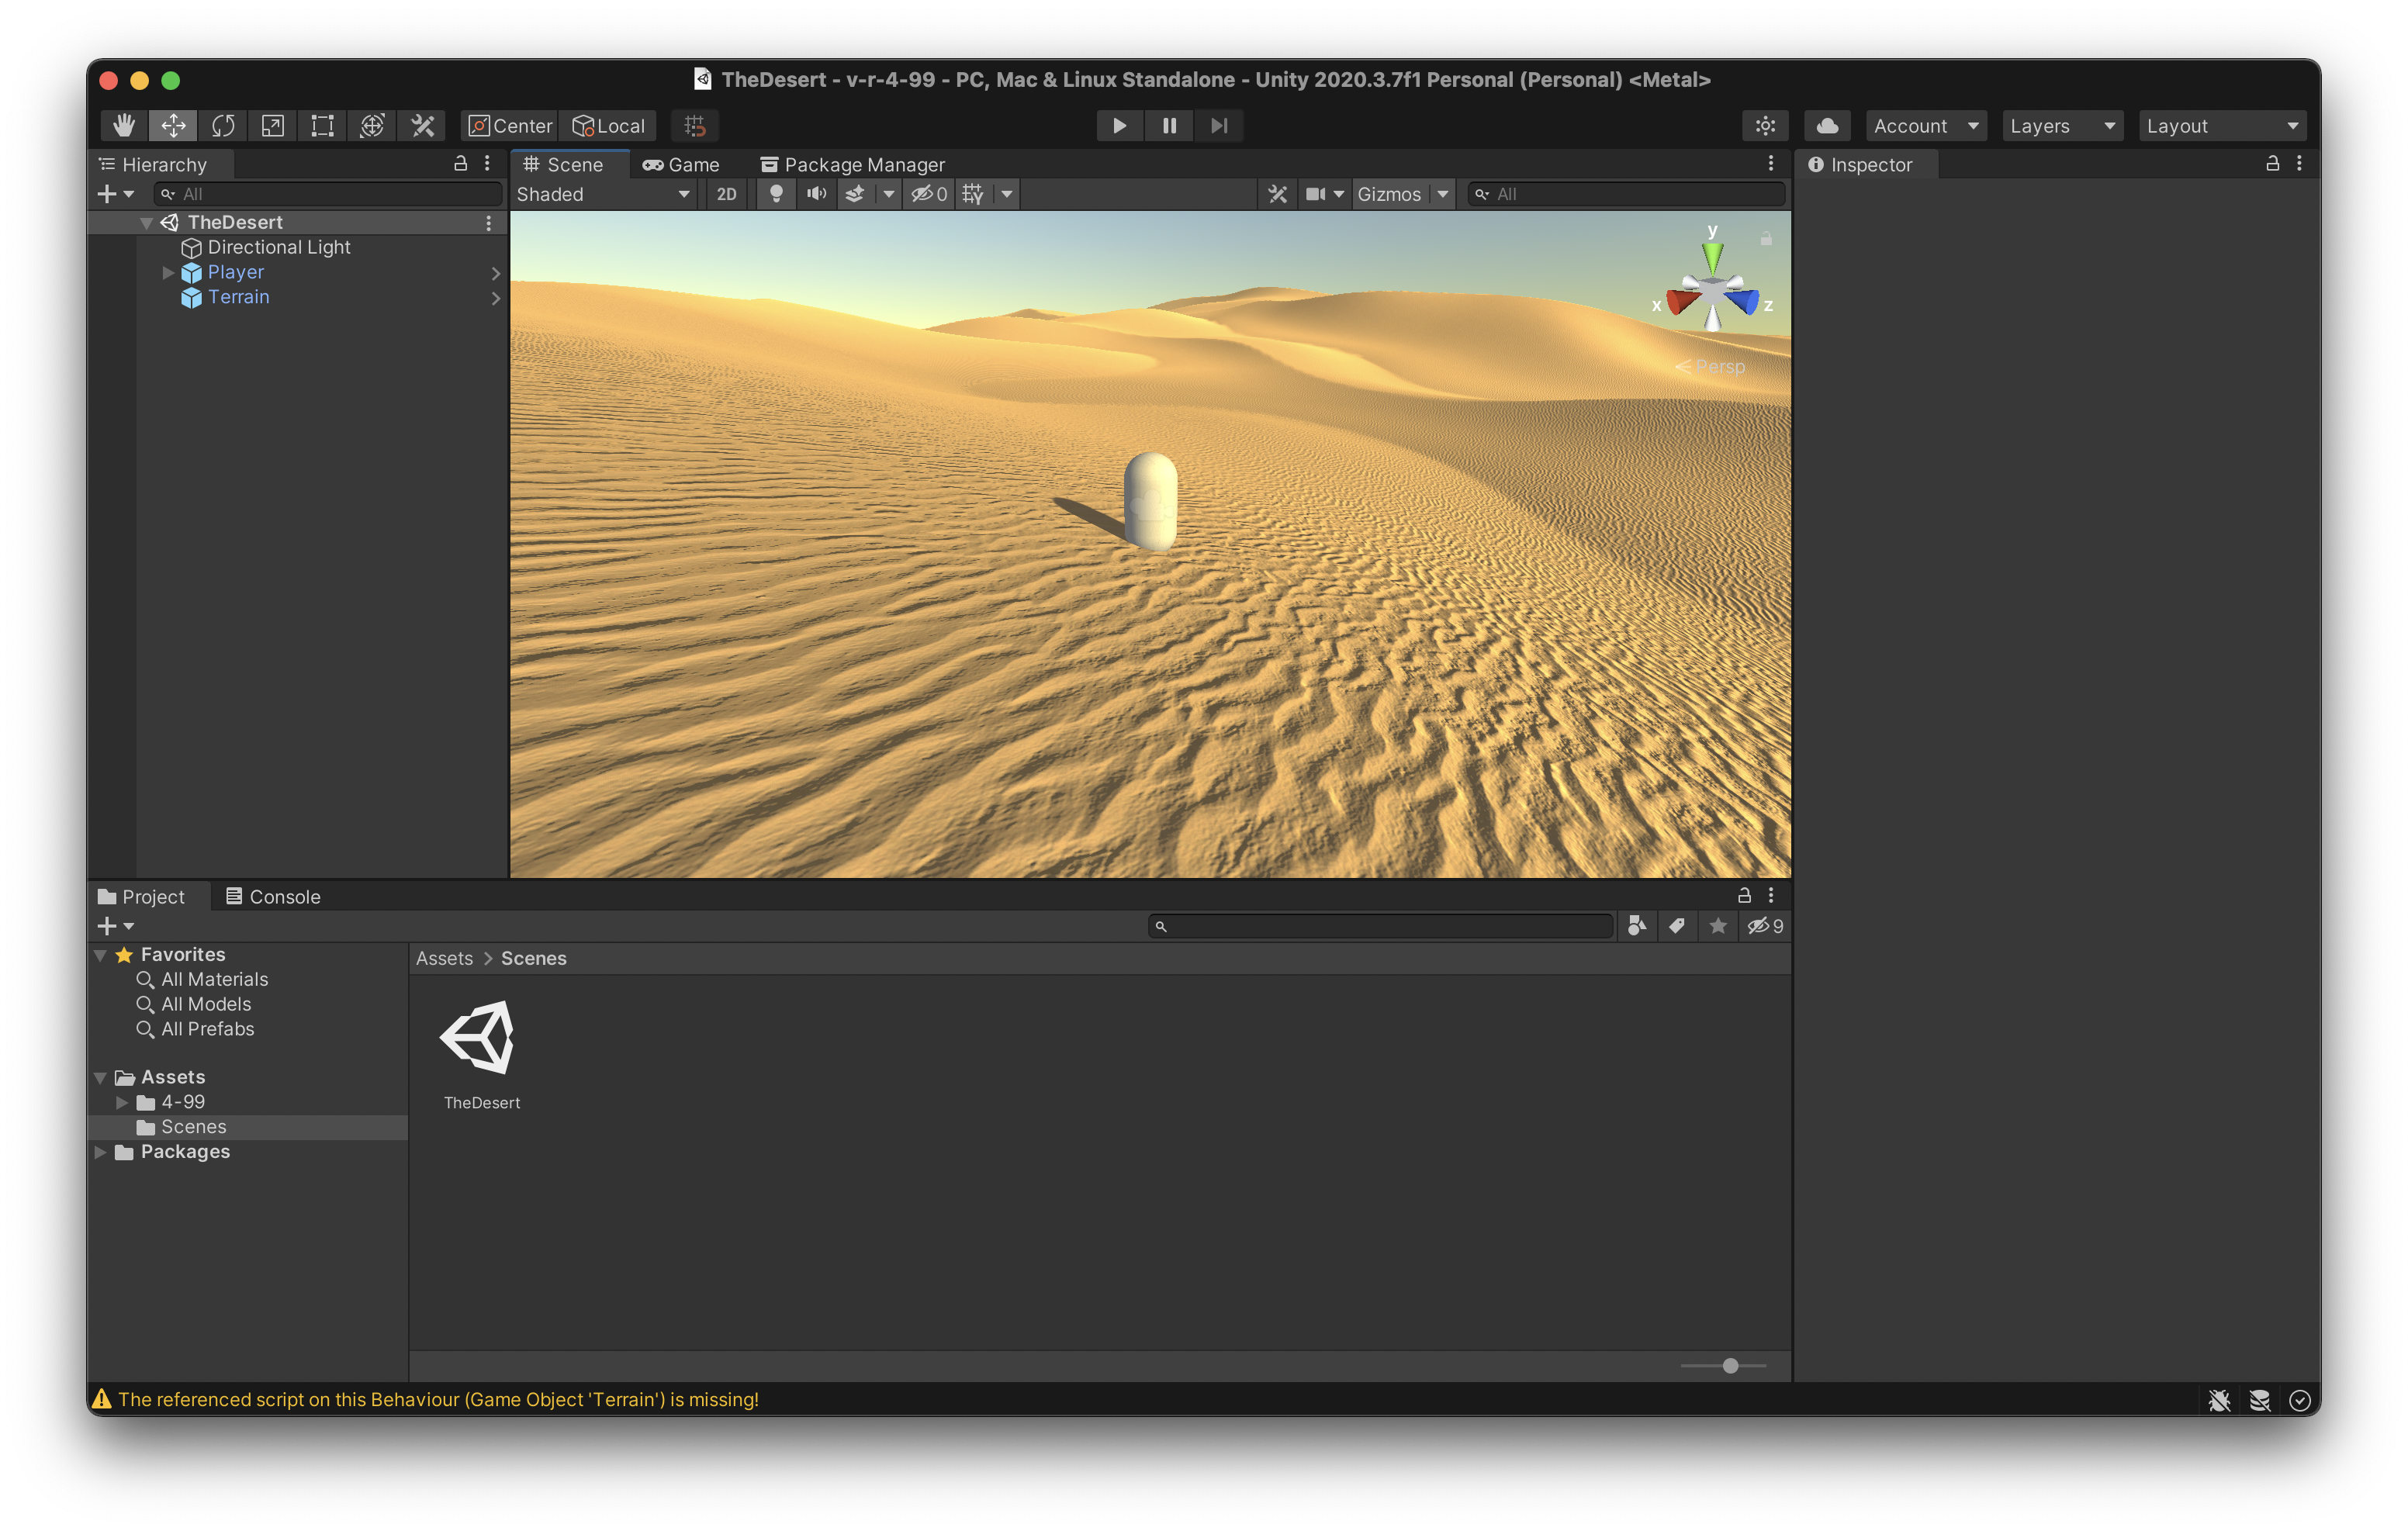The width and height of the screenshot is (2408, 1531).
Task: Toggle hidden packages visibility count
Action: [1765, 926]
